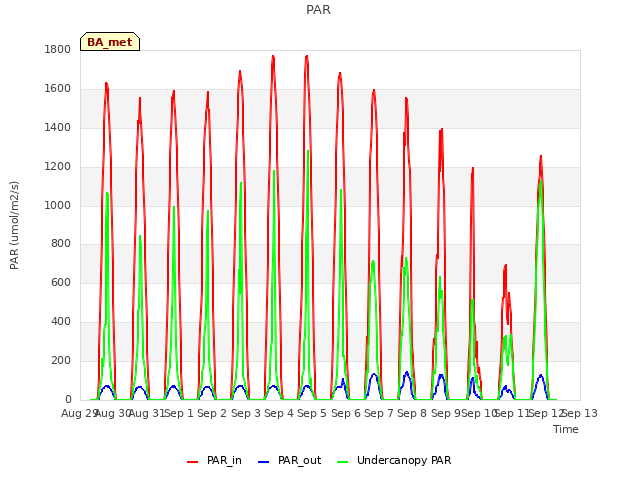Viewport: 640px width, 480px height.
Task: Click the red PAR_in legend swatch
Action: click(192, 462)
